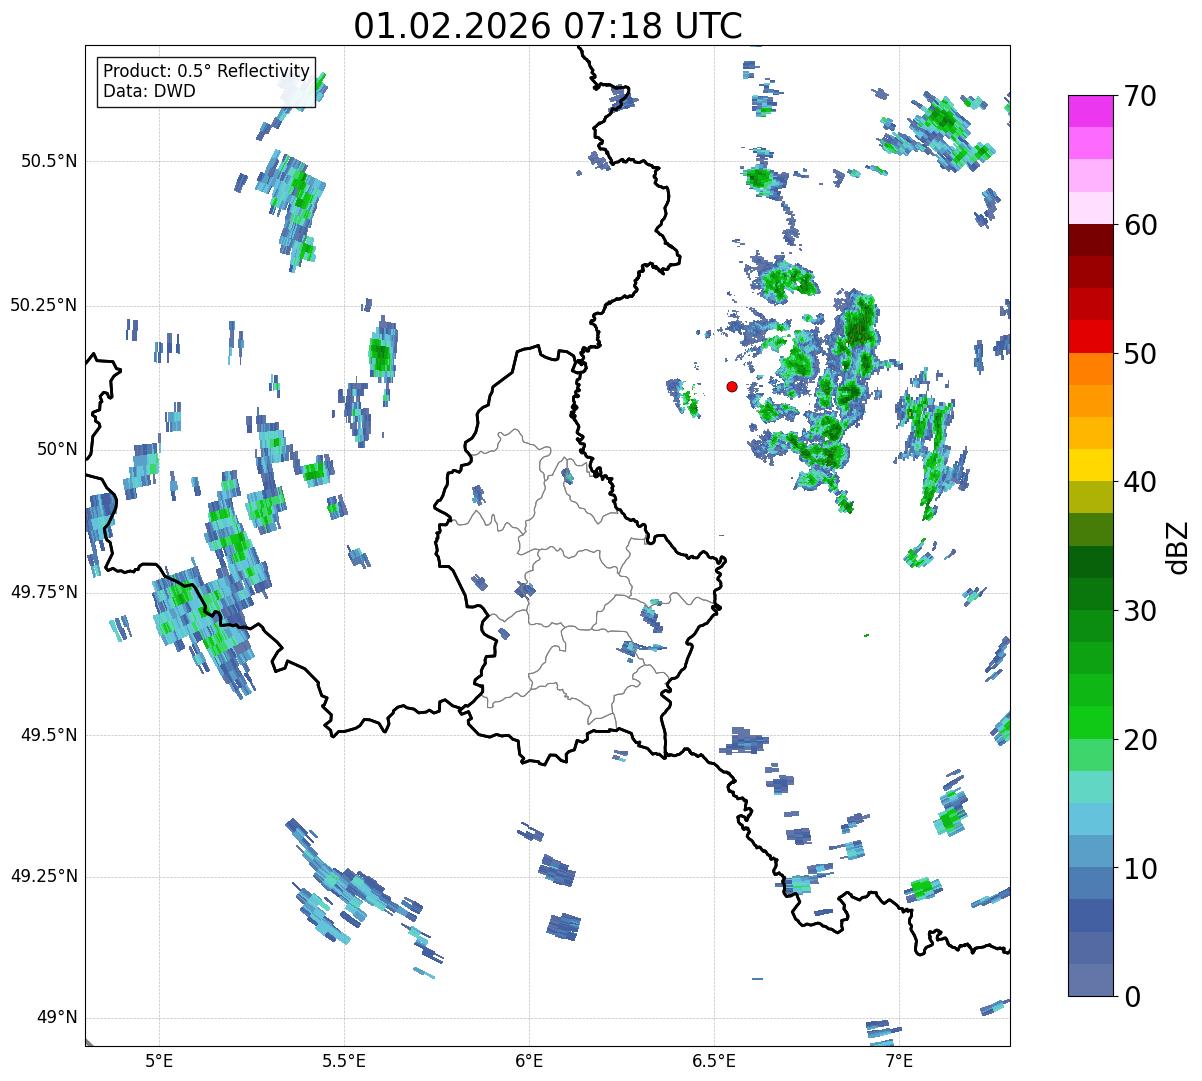Click the 49.25°N latitude label
This screenshot has height=1081, width=1202.
point(44,877)
